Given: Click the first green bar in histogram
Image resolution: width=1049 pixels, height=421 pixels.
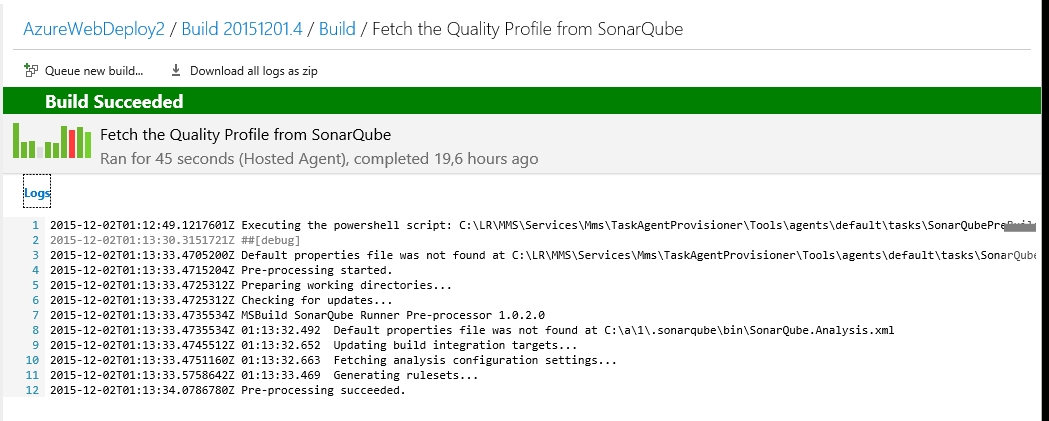Looking at the screenshot, I should [17, 141].
